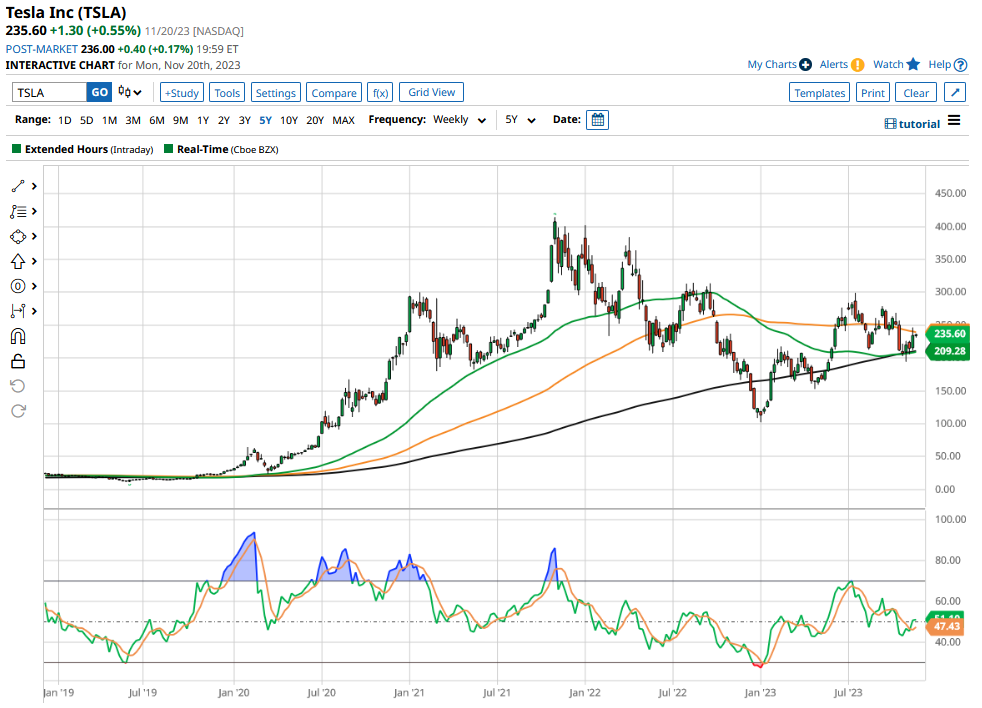Select the trend line drawing tool

[x=18, y=186]
